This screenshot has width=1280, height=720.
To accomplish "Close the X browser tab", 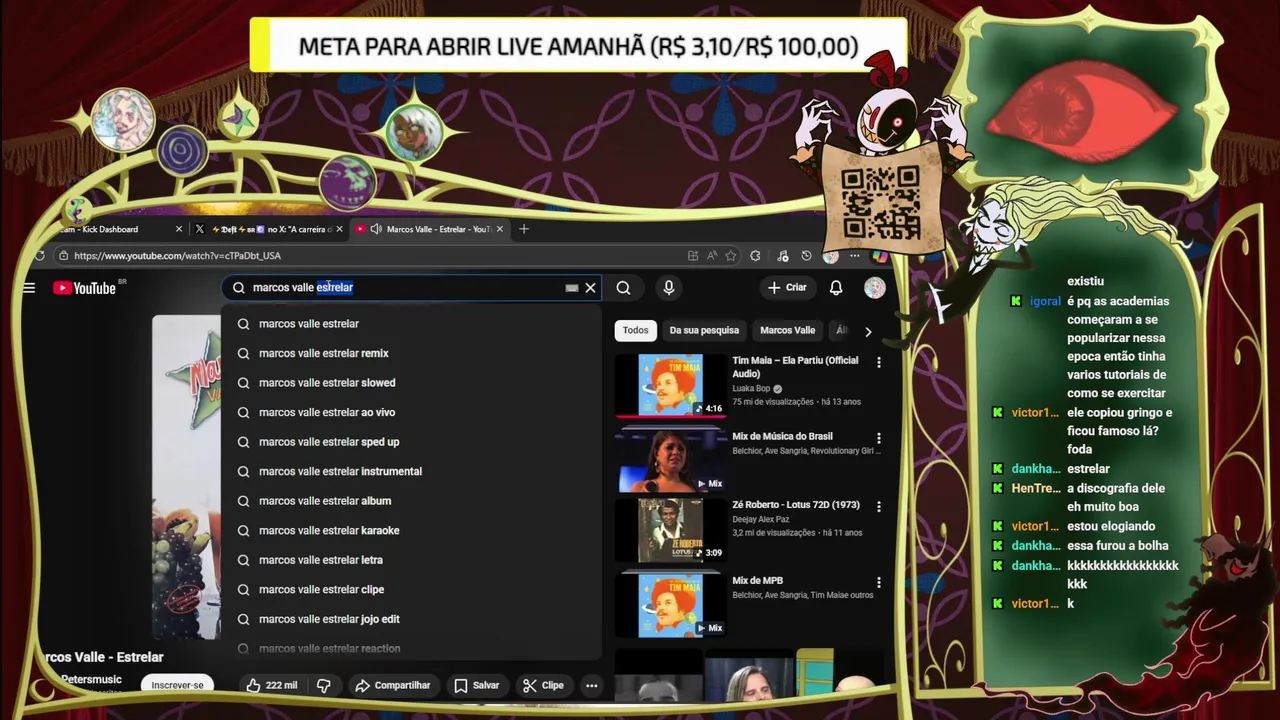I will 339,229.
